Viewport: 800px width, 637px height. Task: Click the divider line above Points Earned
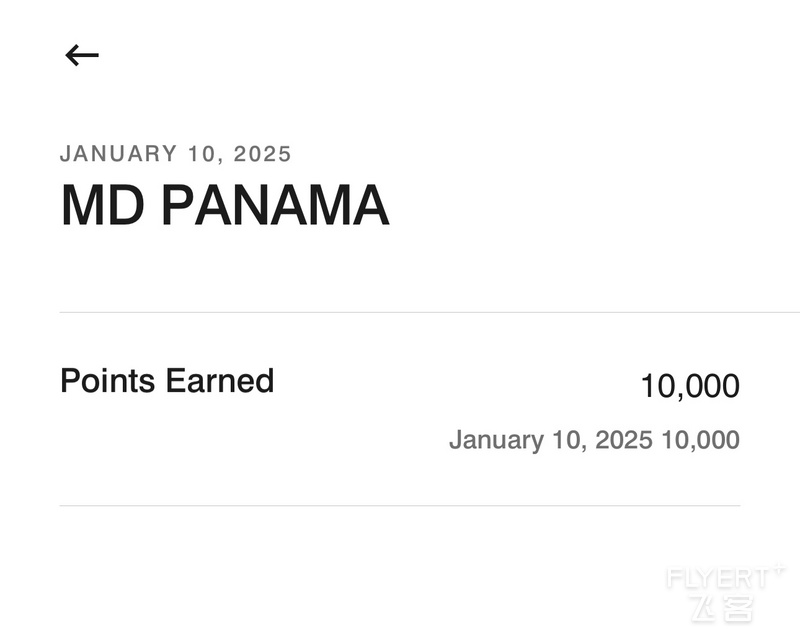(430, 312)
